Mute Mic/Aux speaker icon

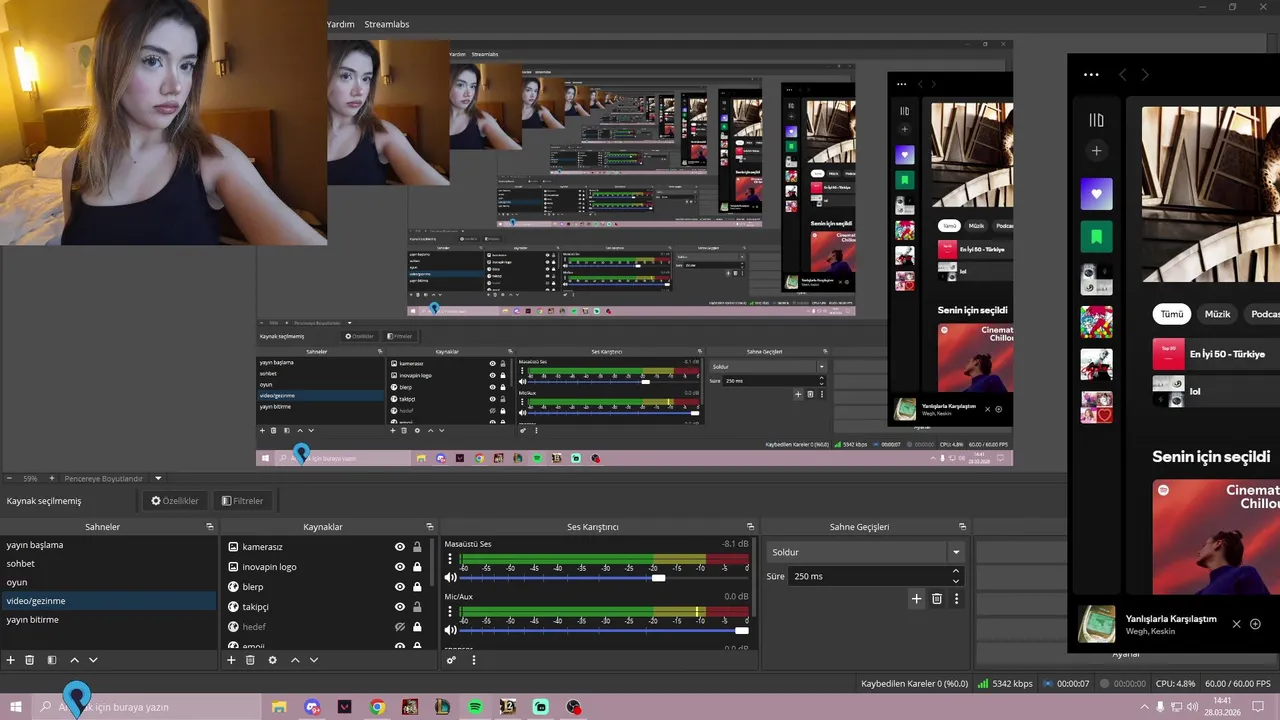[x=451, y=630]
